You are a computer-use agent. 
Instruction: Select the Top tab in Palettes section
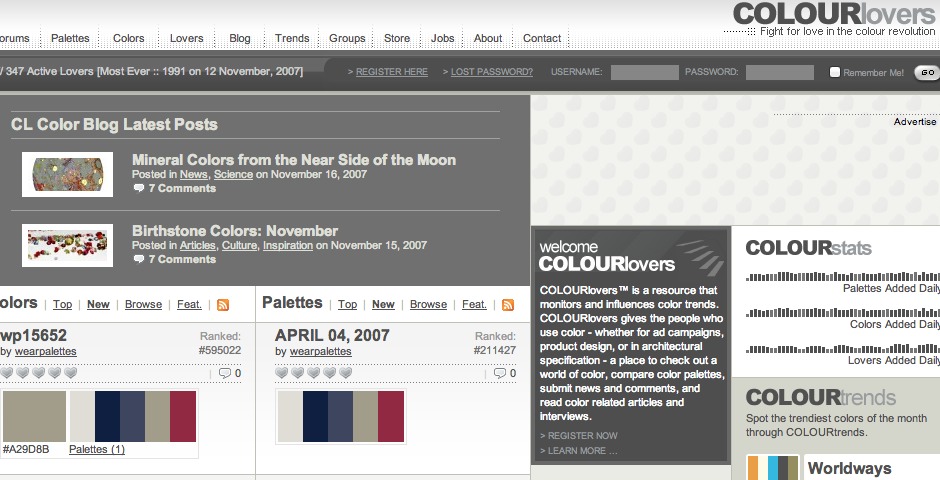(x=347, y=304)
